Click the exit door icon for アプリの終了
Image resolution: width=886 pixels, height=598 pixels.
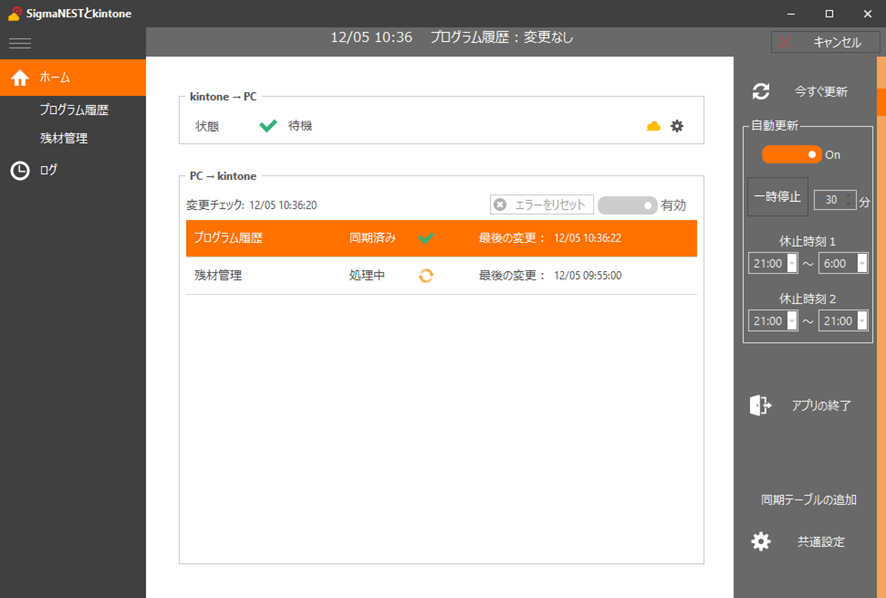tap(760, 405)
